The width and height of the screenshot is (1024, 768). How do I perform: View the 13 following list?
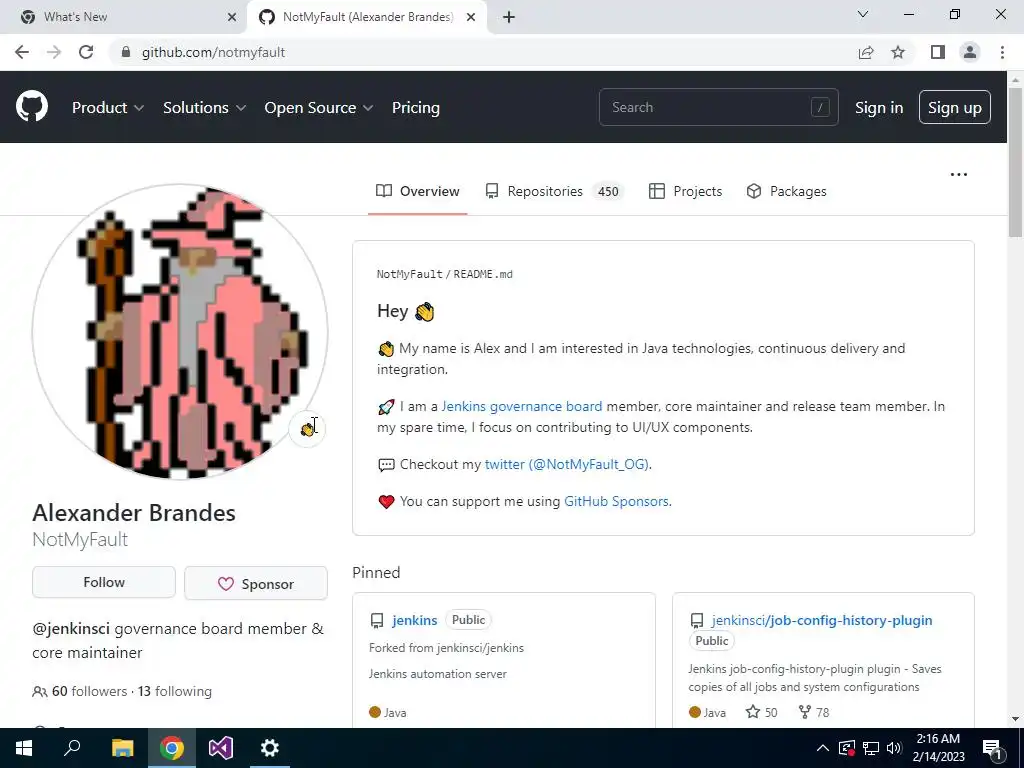[175, 691]
